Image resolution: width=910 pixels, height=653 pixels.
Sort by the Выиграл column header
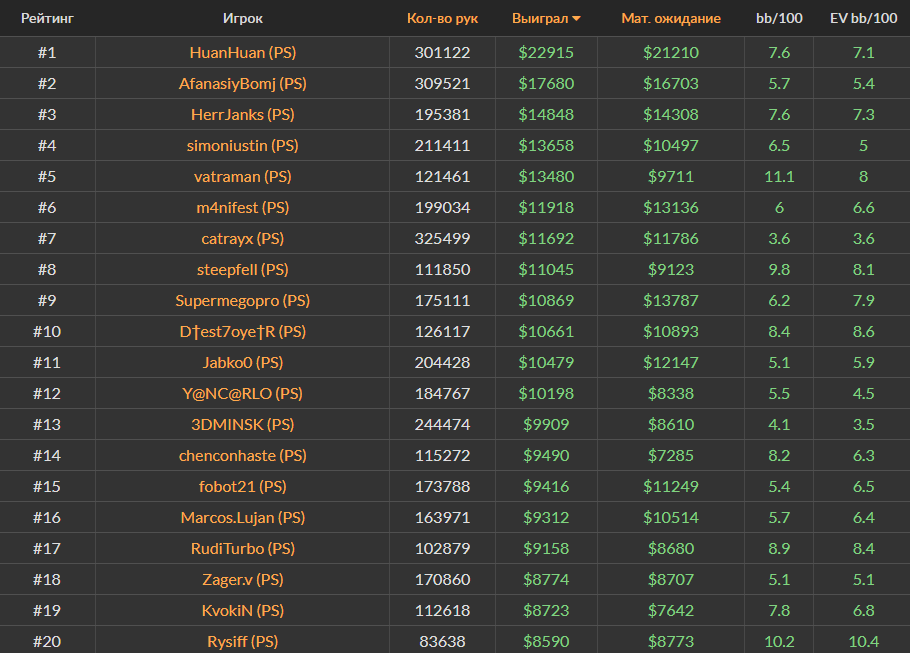click(x=538, y=18)
